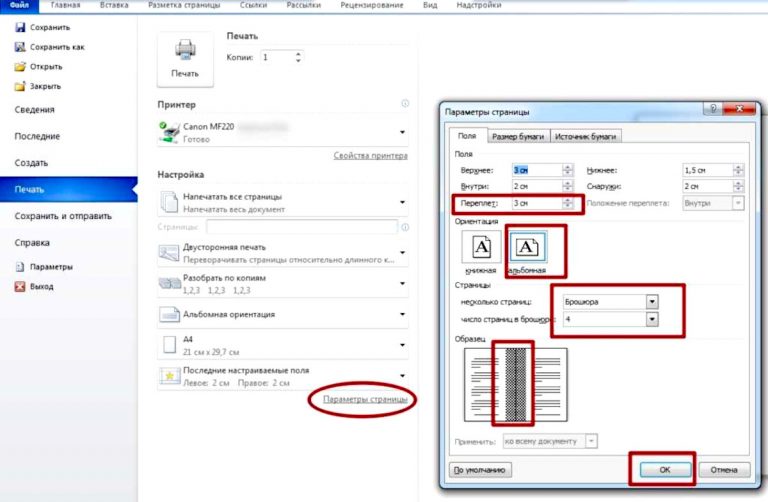Select Последние in backstage menu
This screenshot has width=768, height=502.
pyautogui.click(x=37, y=136)
